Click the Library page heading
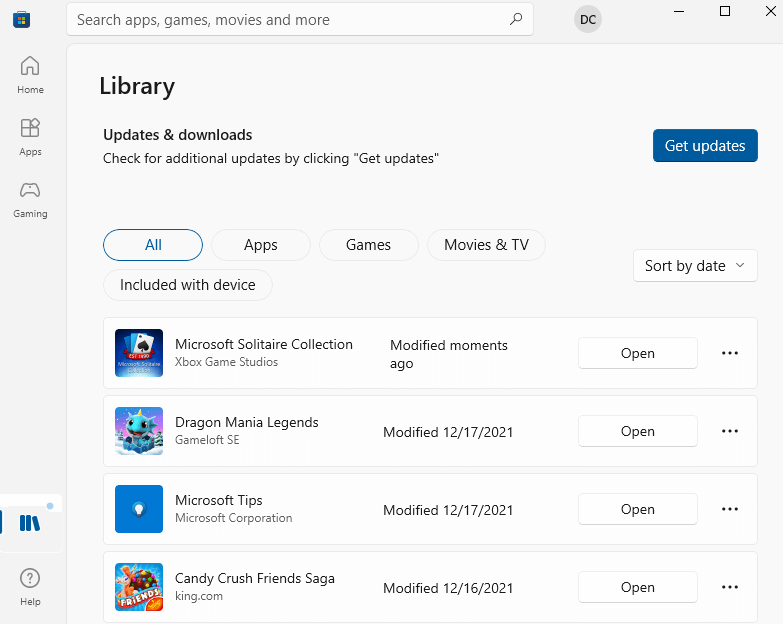This screenshot has height=624, width=783. coord(137,86)
